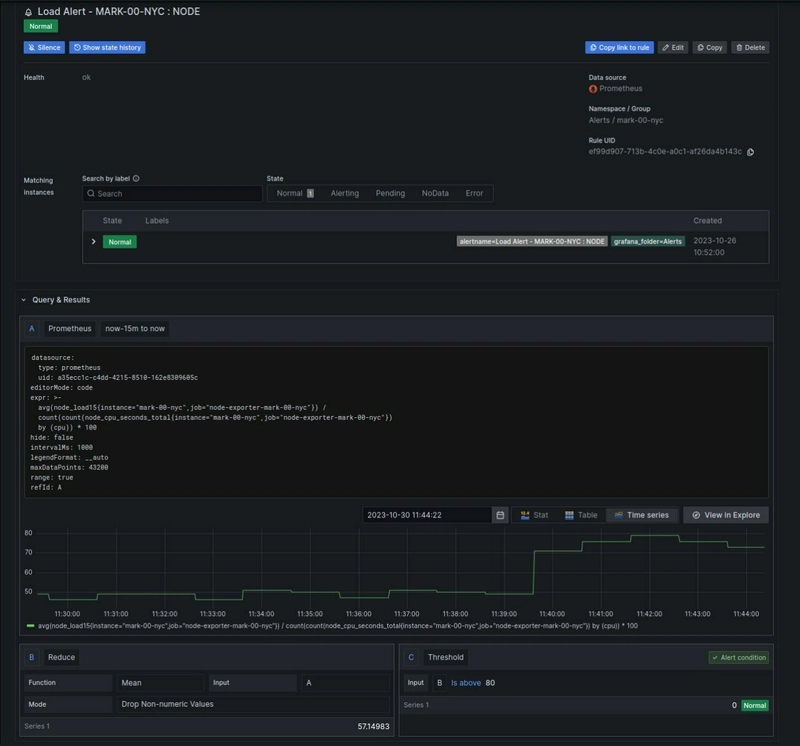Filter instances by Alerting state
The height and width of the screenshot is (746, 800).
344,193
